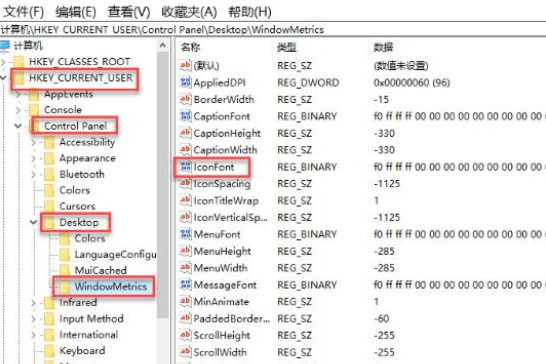
Task: Expand the HKEY_CLASSES_ROOT key
Action: click(x=3, y=62)
